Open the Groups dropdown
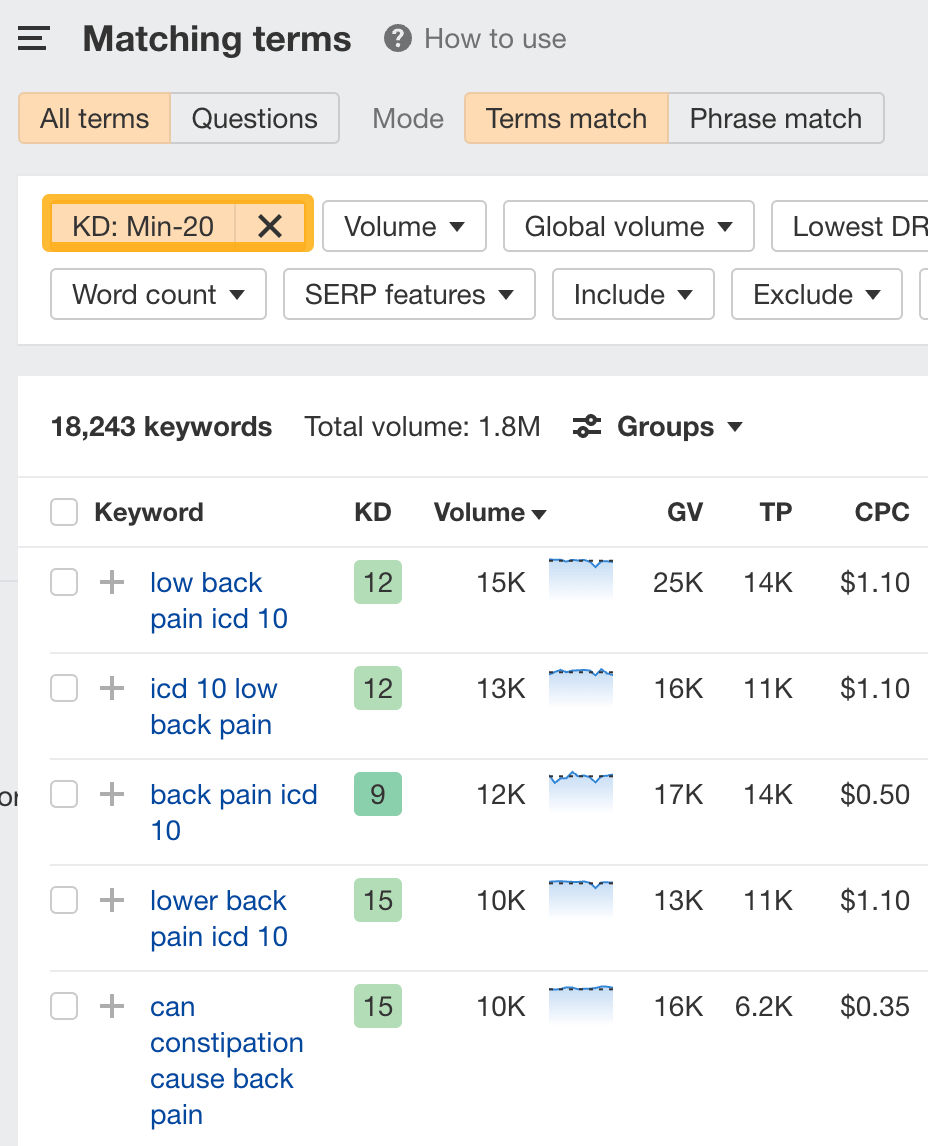928x1146 pixels. pyautogui.click(x=665, y=426)
